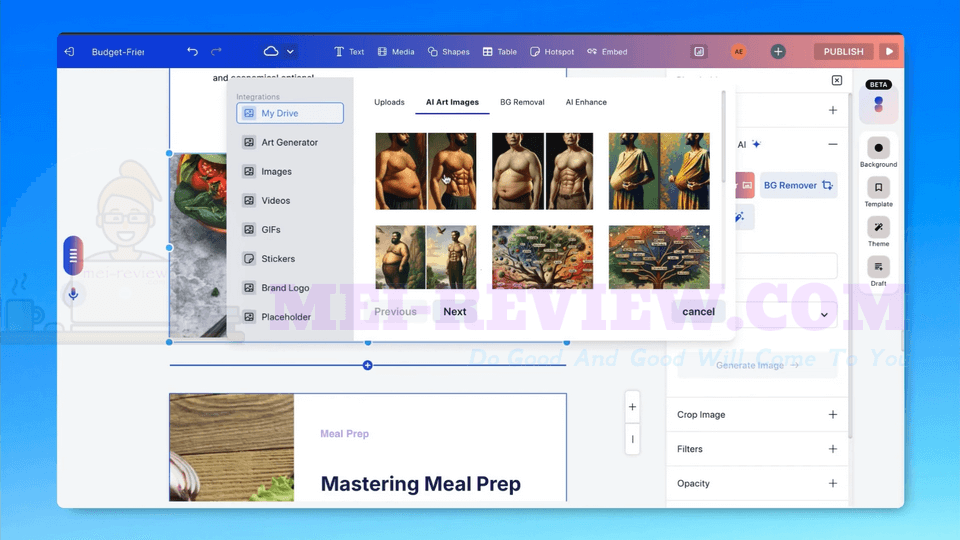Image resolution: width=960 pixels, height=540 pixels.
Task: Select the colorful tree art image, middle column
Action: pos(542,257)
